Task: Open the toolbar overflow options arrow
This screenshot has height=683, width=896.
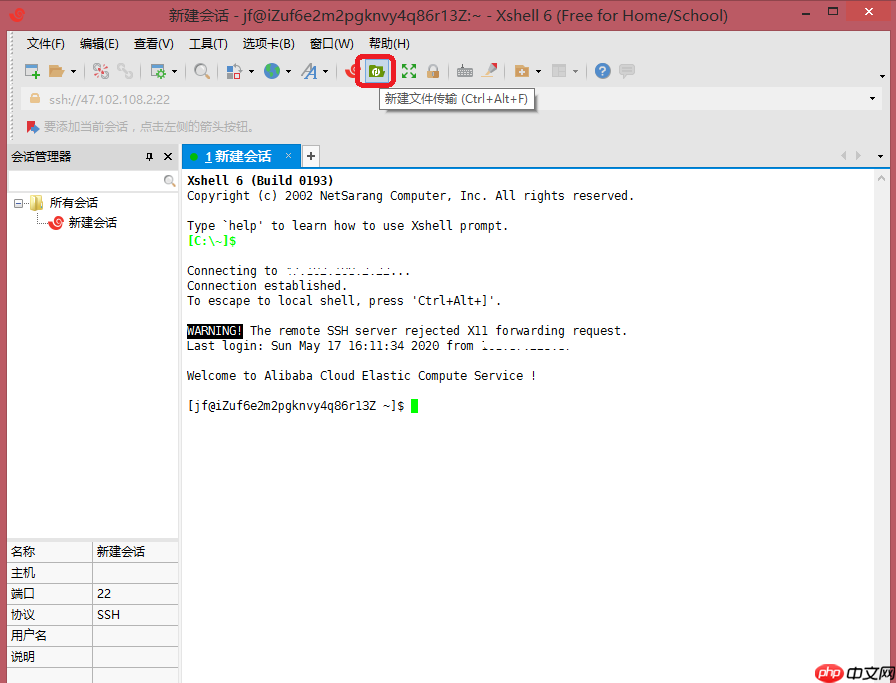Action: 883,76
